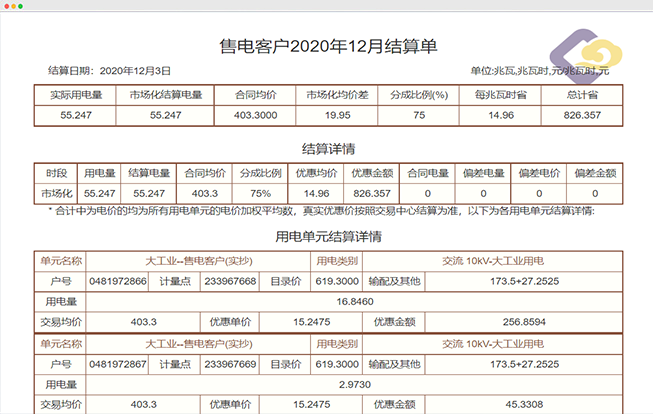The height and width of the screenshot is (414, 653).
Task: Click the yellow window minimize dot
Action: coord(16,6)
